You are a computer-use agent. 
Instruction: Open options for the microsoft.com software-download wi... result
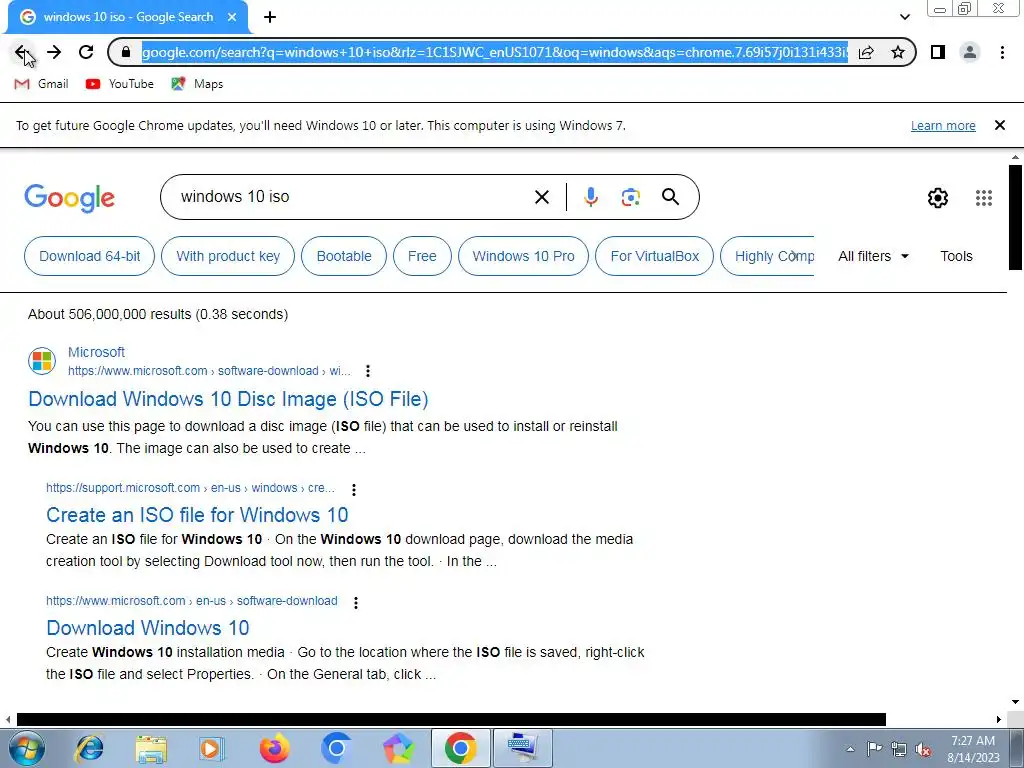tap(368, 371)
